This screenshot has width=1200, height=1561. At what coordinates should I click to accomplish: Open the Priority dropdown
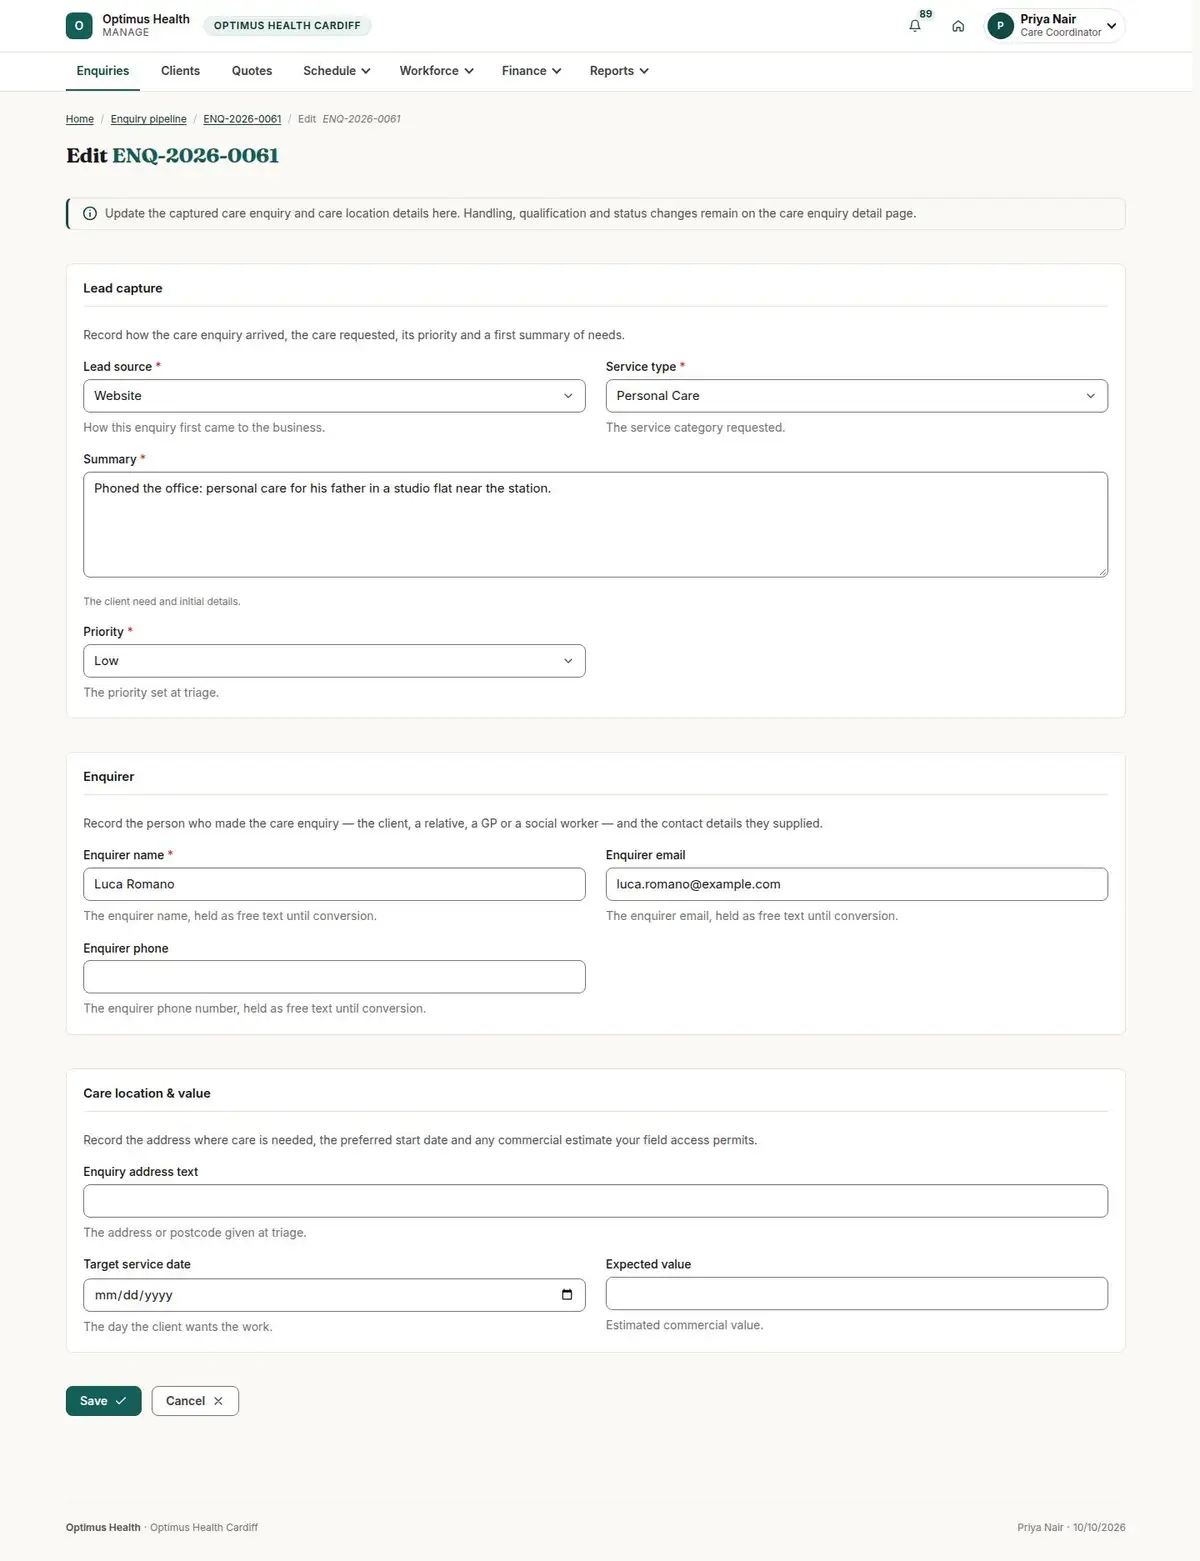click(x=334, y=661)
